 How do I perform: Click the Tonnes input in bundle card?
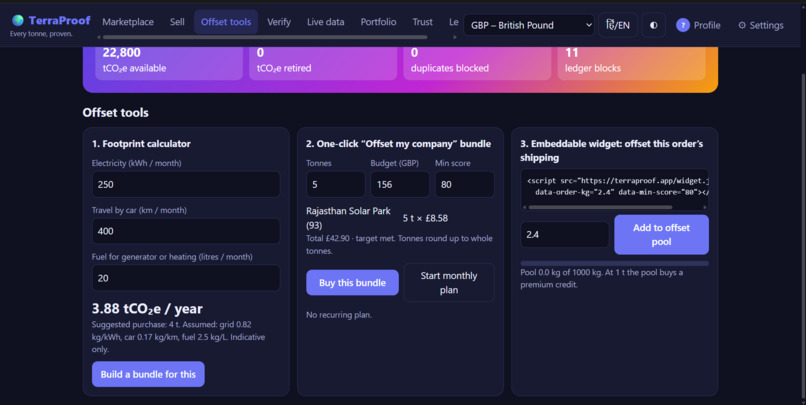point(336,184)
